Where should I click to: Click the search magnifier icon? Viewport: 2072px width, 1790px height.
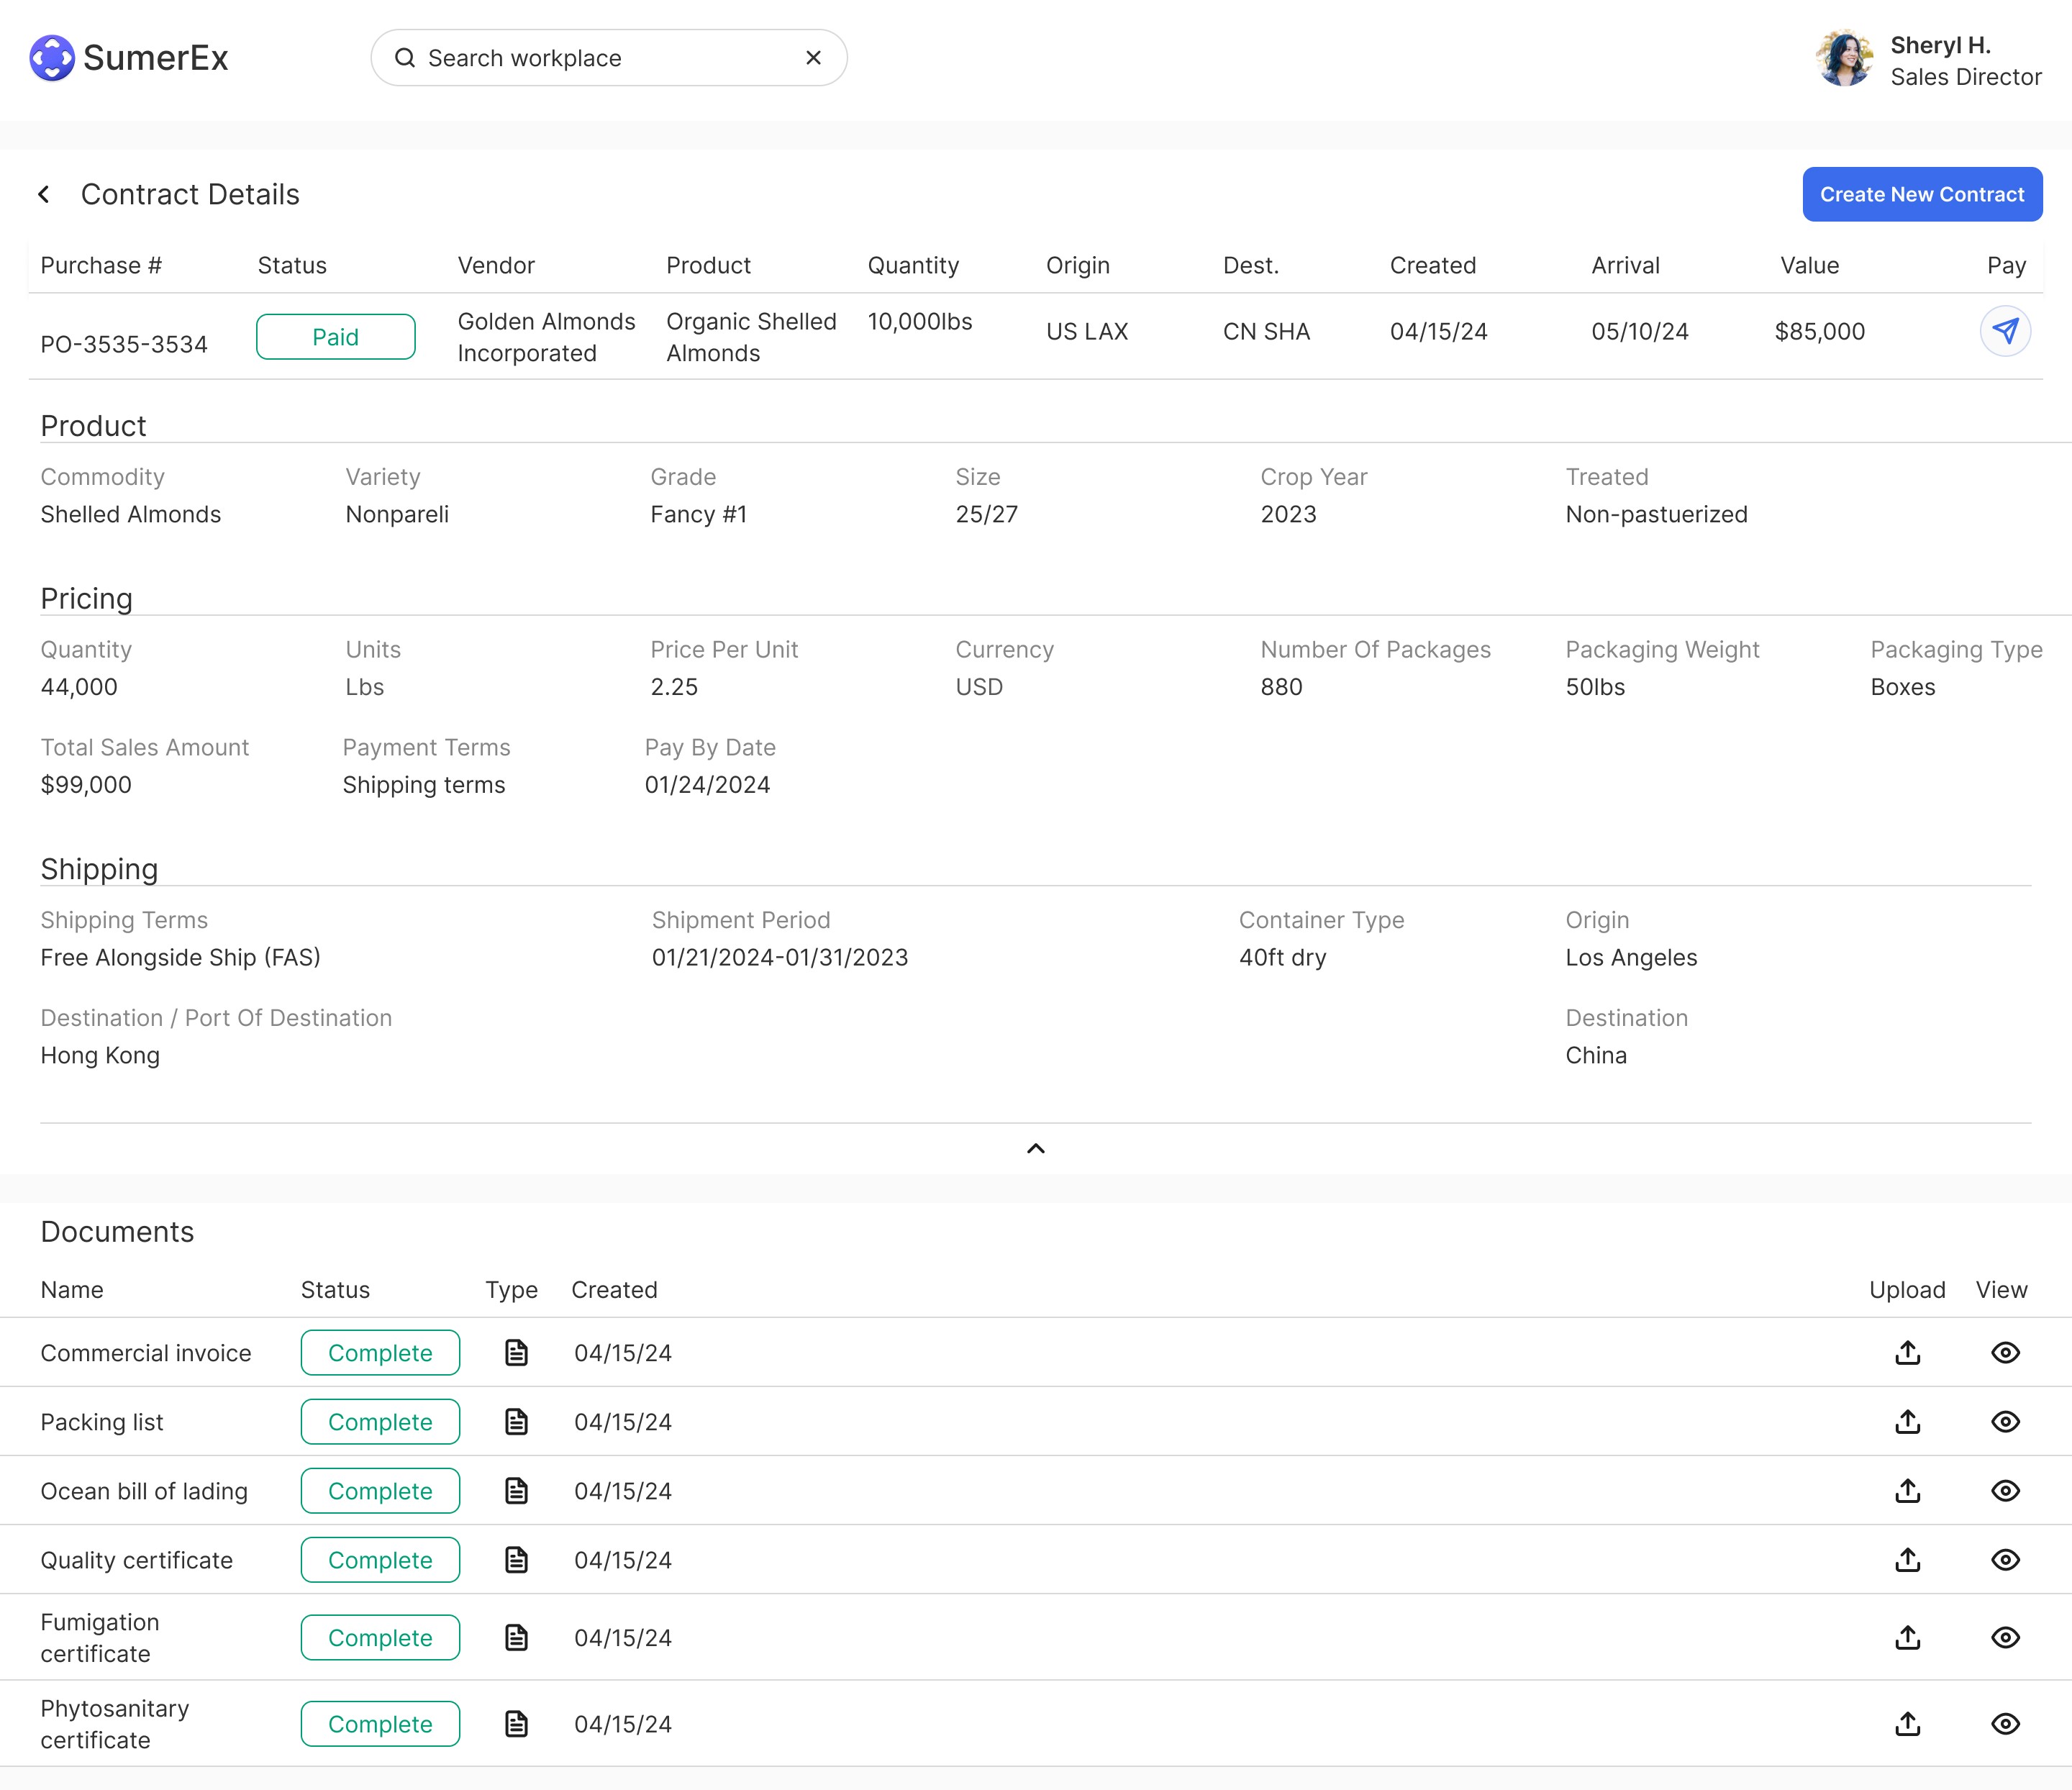(x=405, y=58)
